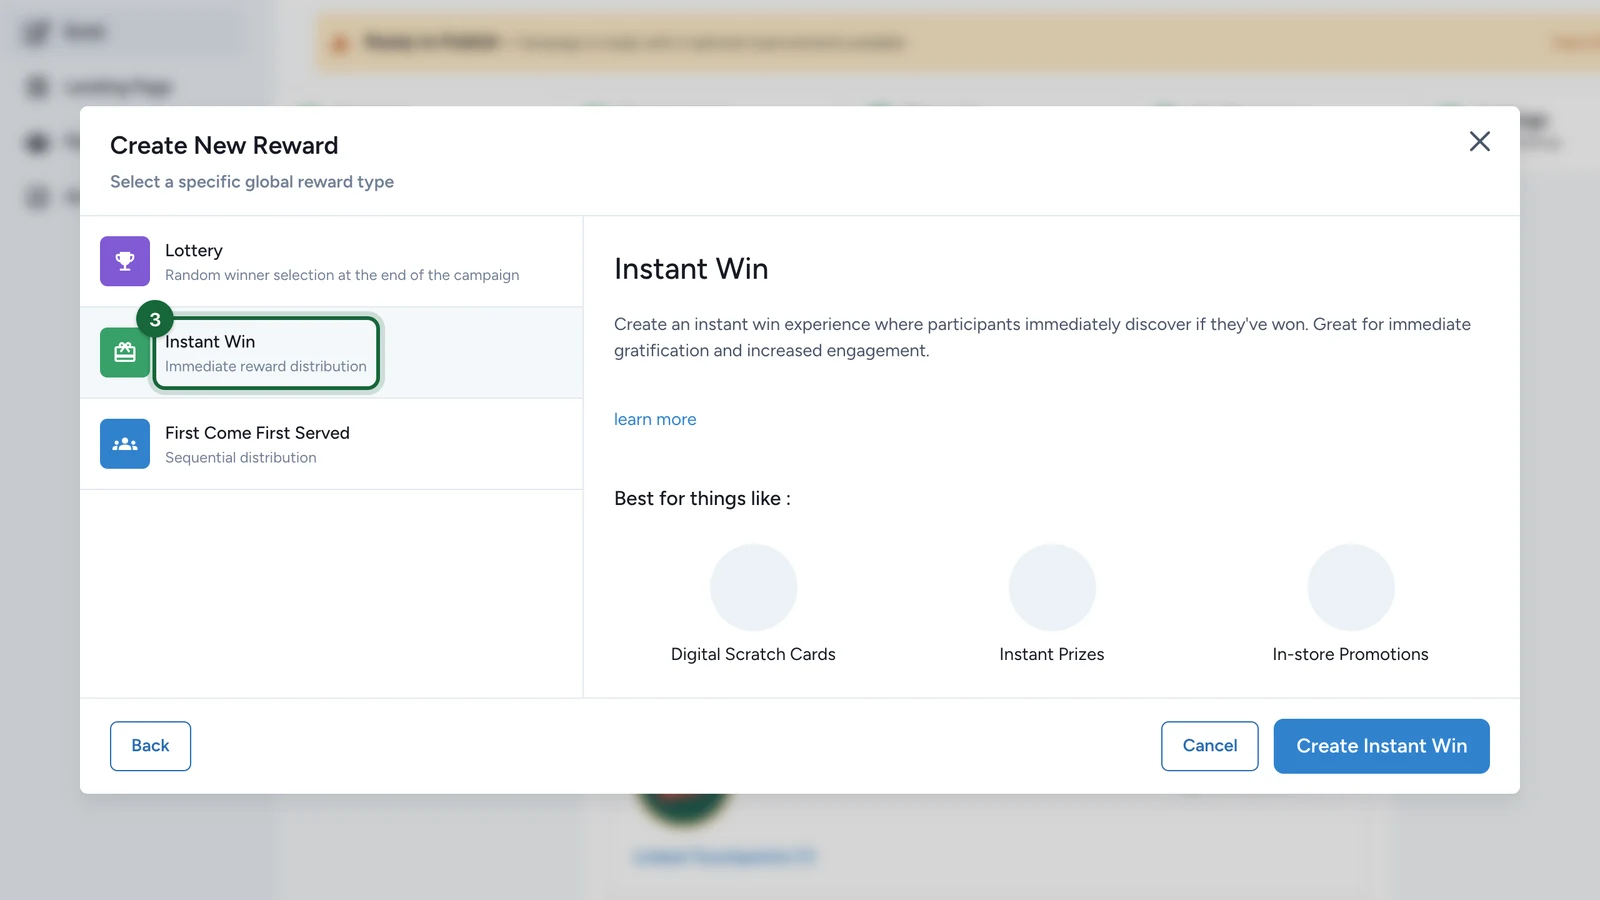Click the 'Instant Prizes' label
1600x900 pixels.
pos(1052,654)
